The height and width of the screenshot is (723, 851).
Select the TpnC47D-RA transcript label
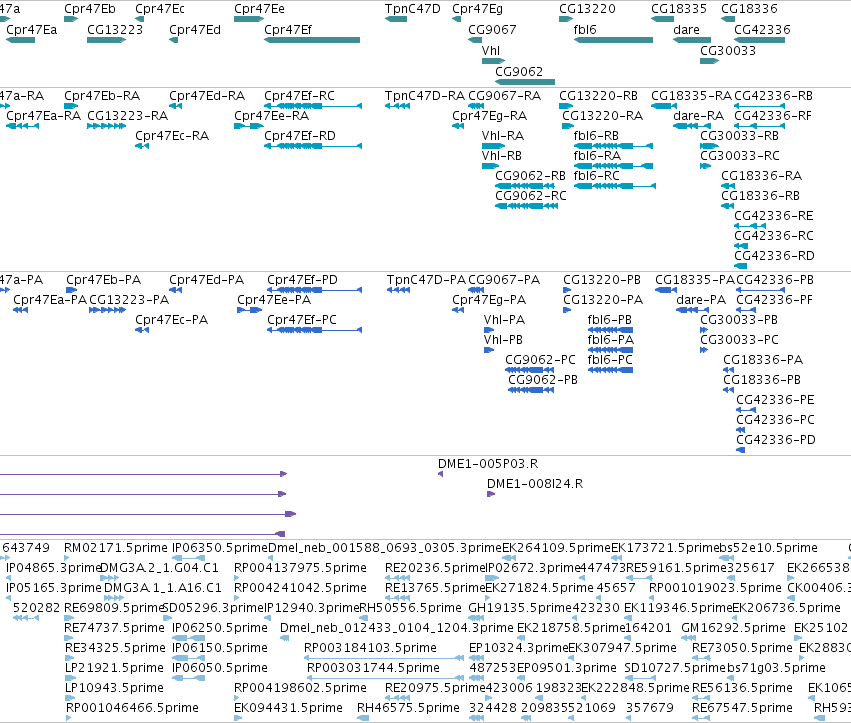(x=425, y=96)
